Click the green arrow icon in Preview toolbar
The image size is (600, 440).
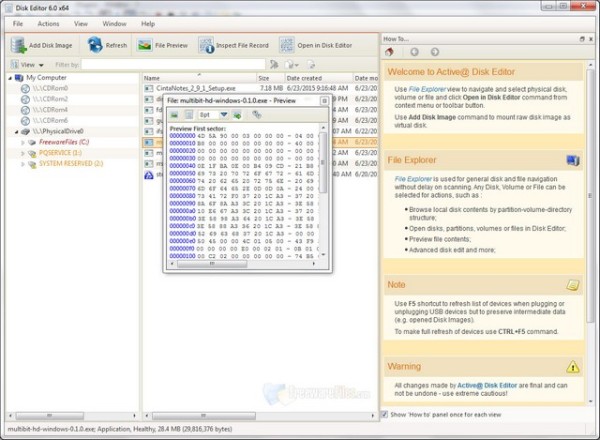[x=237, y=115]
